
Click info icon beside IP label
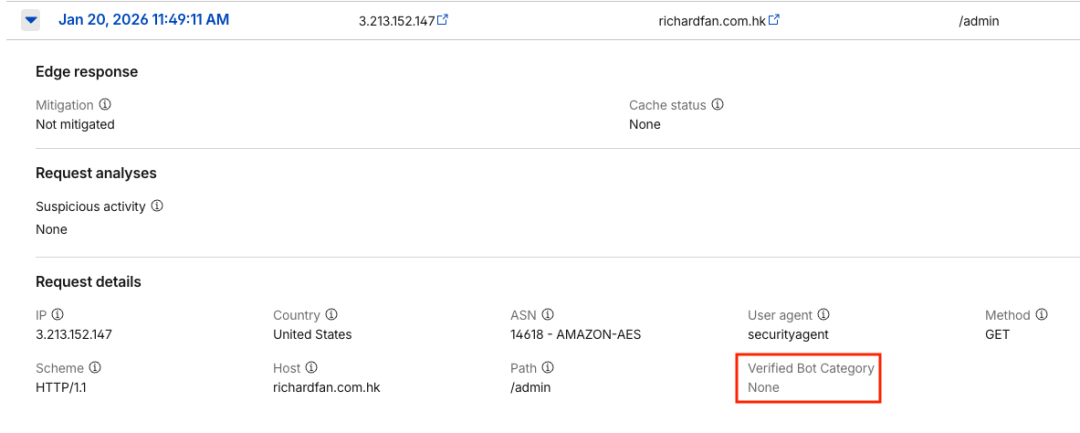pyautogui.click(x=58, y=315)
